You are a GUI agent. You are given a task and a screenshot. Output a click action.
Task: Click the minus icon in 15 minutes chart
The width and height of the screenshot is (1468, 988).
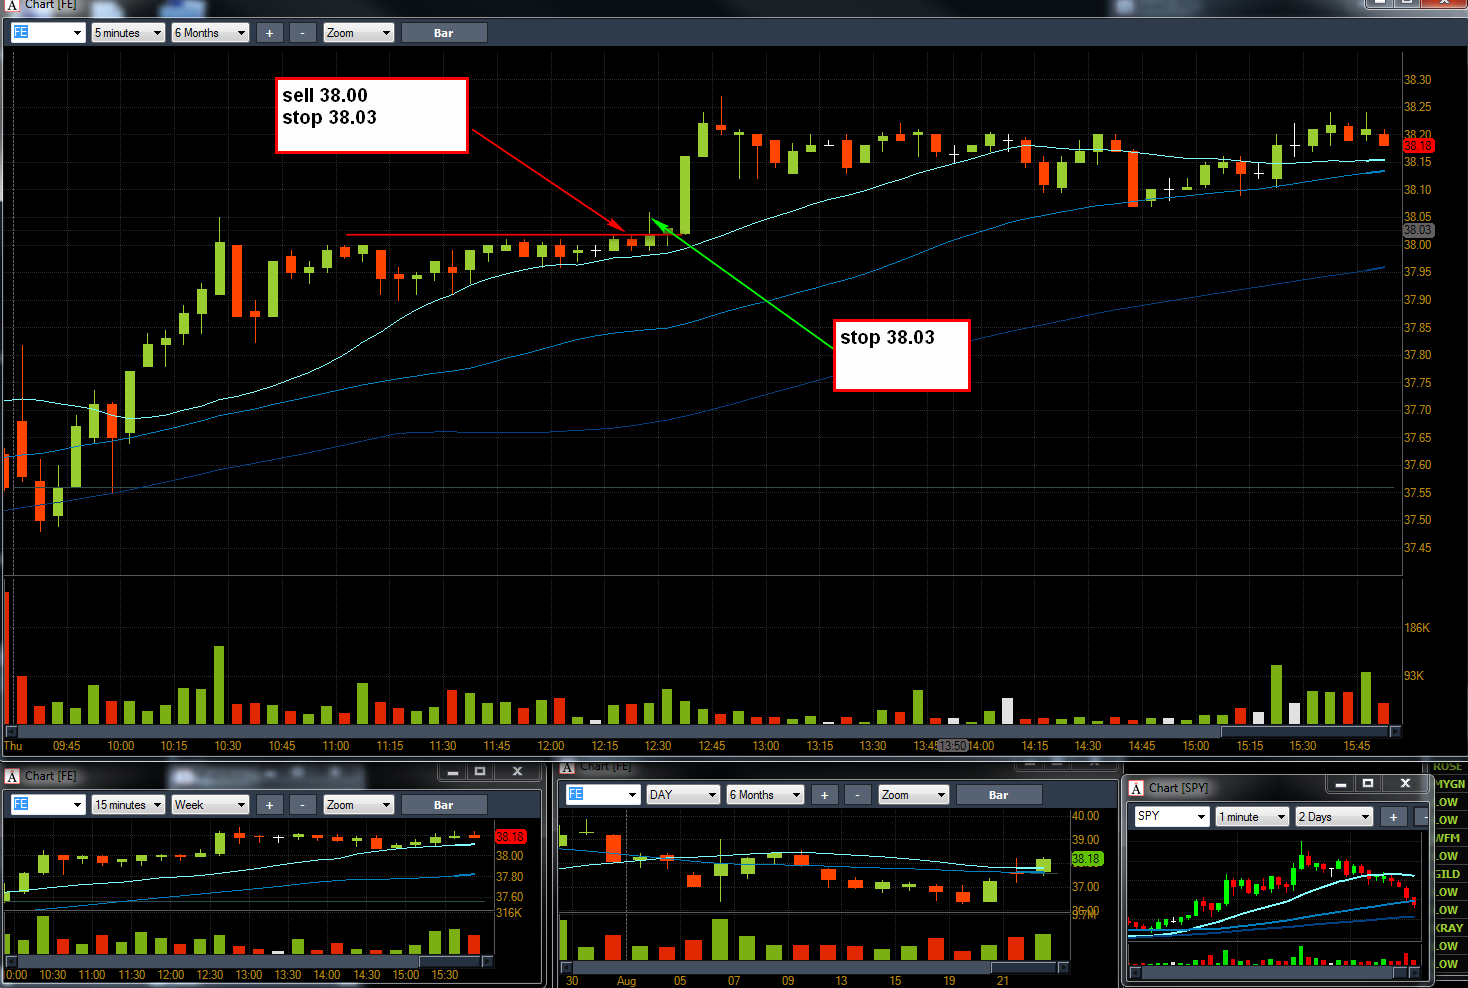point(303,805)
